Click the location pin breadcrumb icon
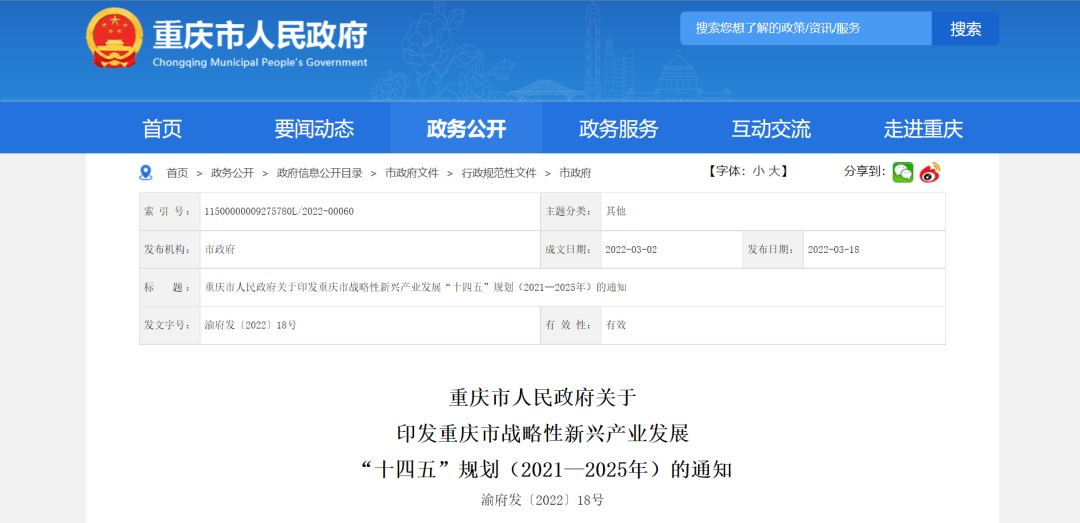Viewport: 1080px width, 523px height. [145, 172]
